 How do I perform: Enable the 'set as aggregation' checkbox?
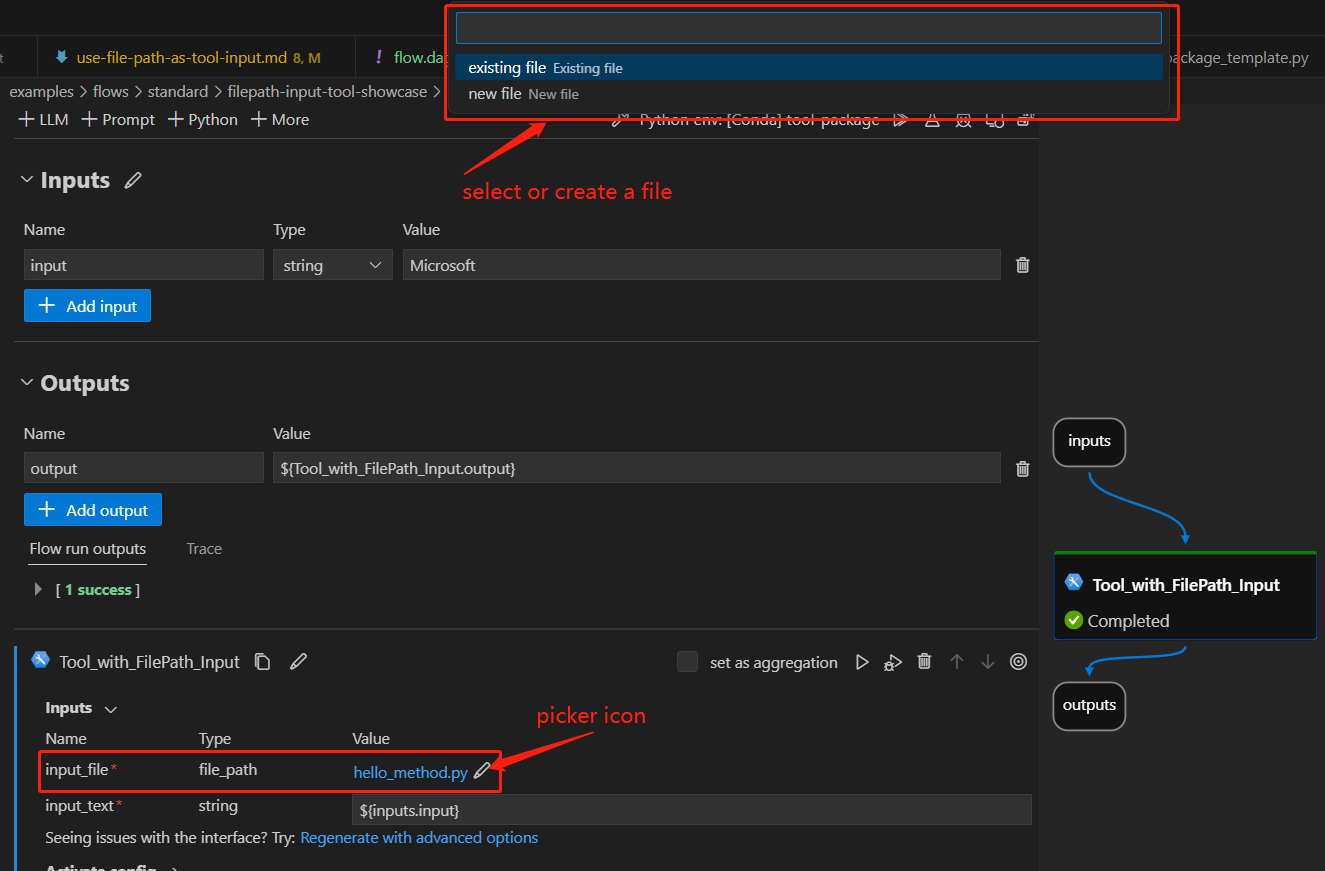point(687,662)
